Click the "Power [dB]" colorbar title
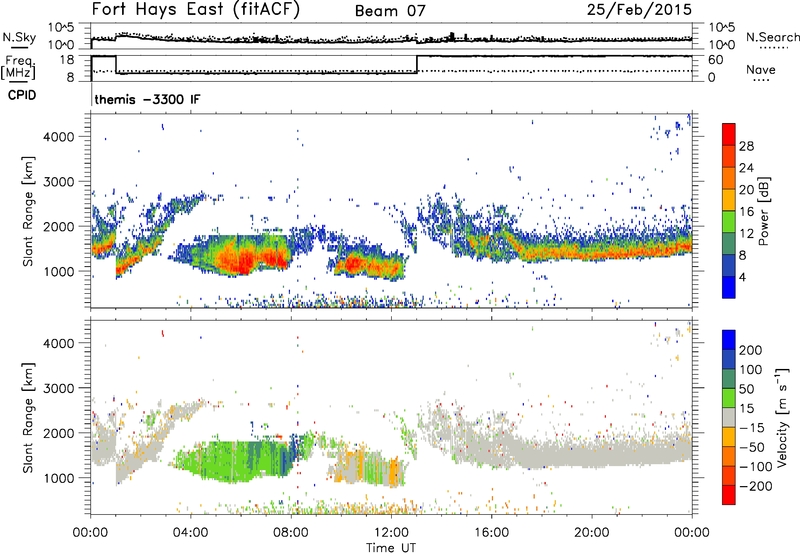 coord(764,211)
